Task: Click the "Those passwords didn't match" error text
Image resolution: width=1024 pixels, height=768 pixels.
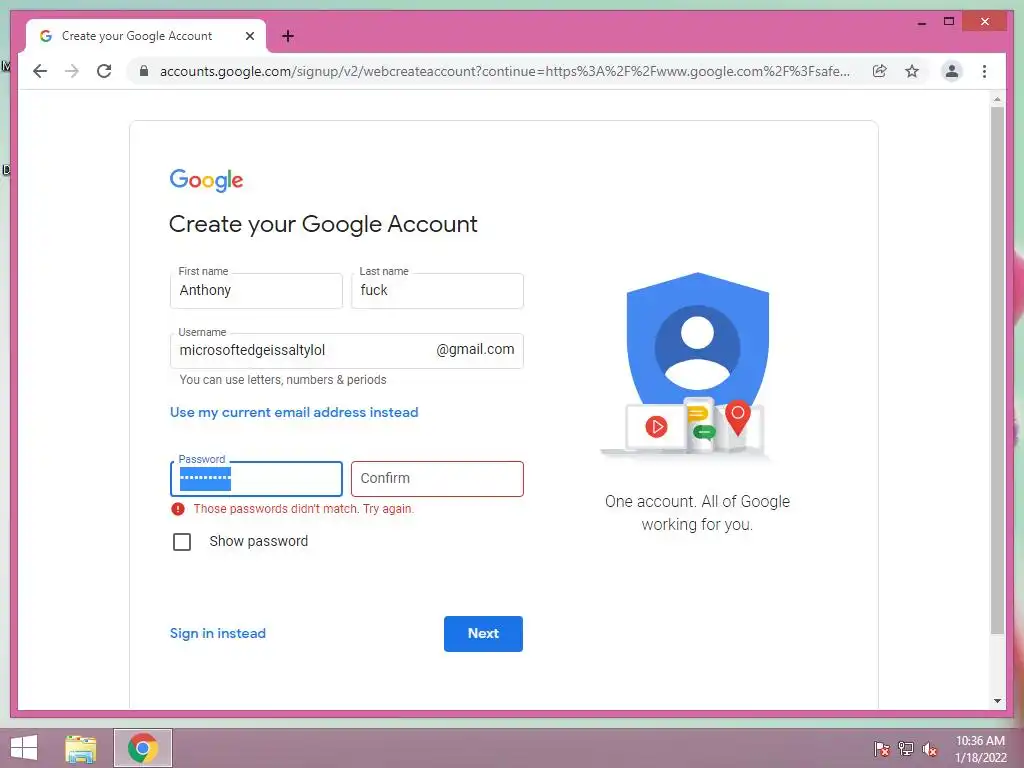Action: pos(304,509)
